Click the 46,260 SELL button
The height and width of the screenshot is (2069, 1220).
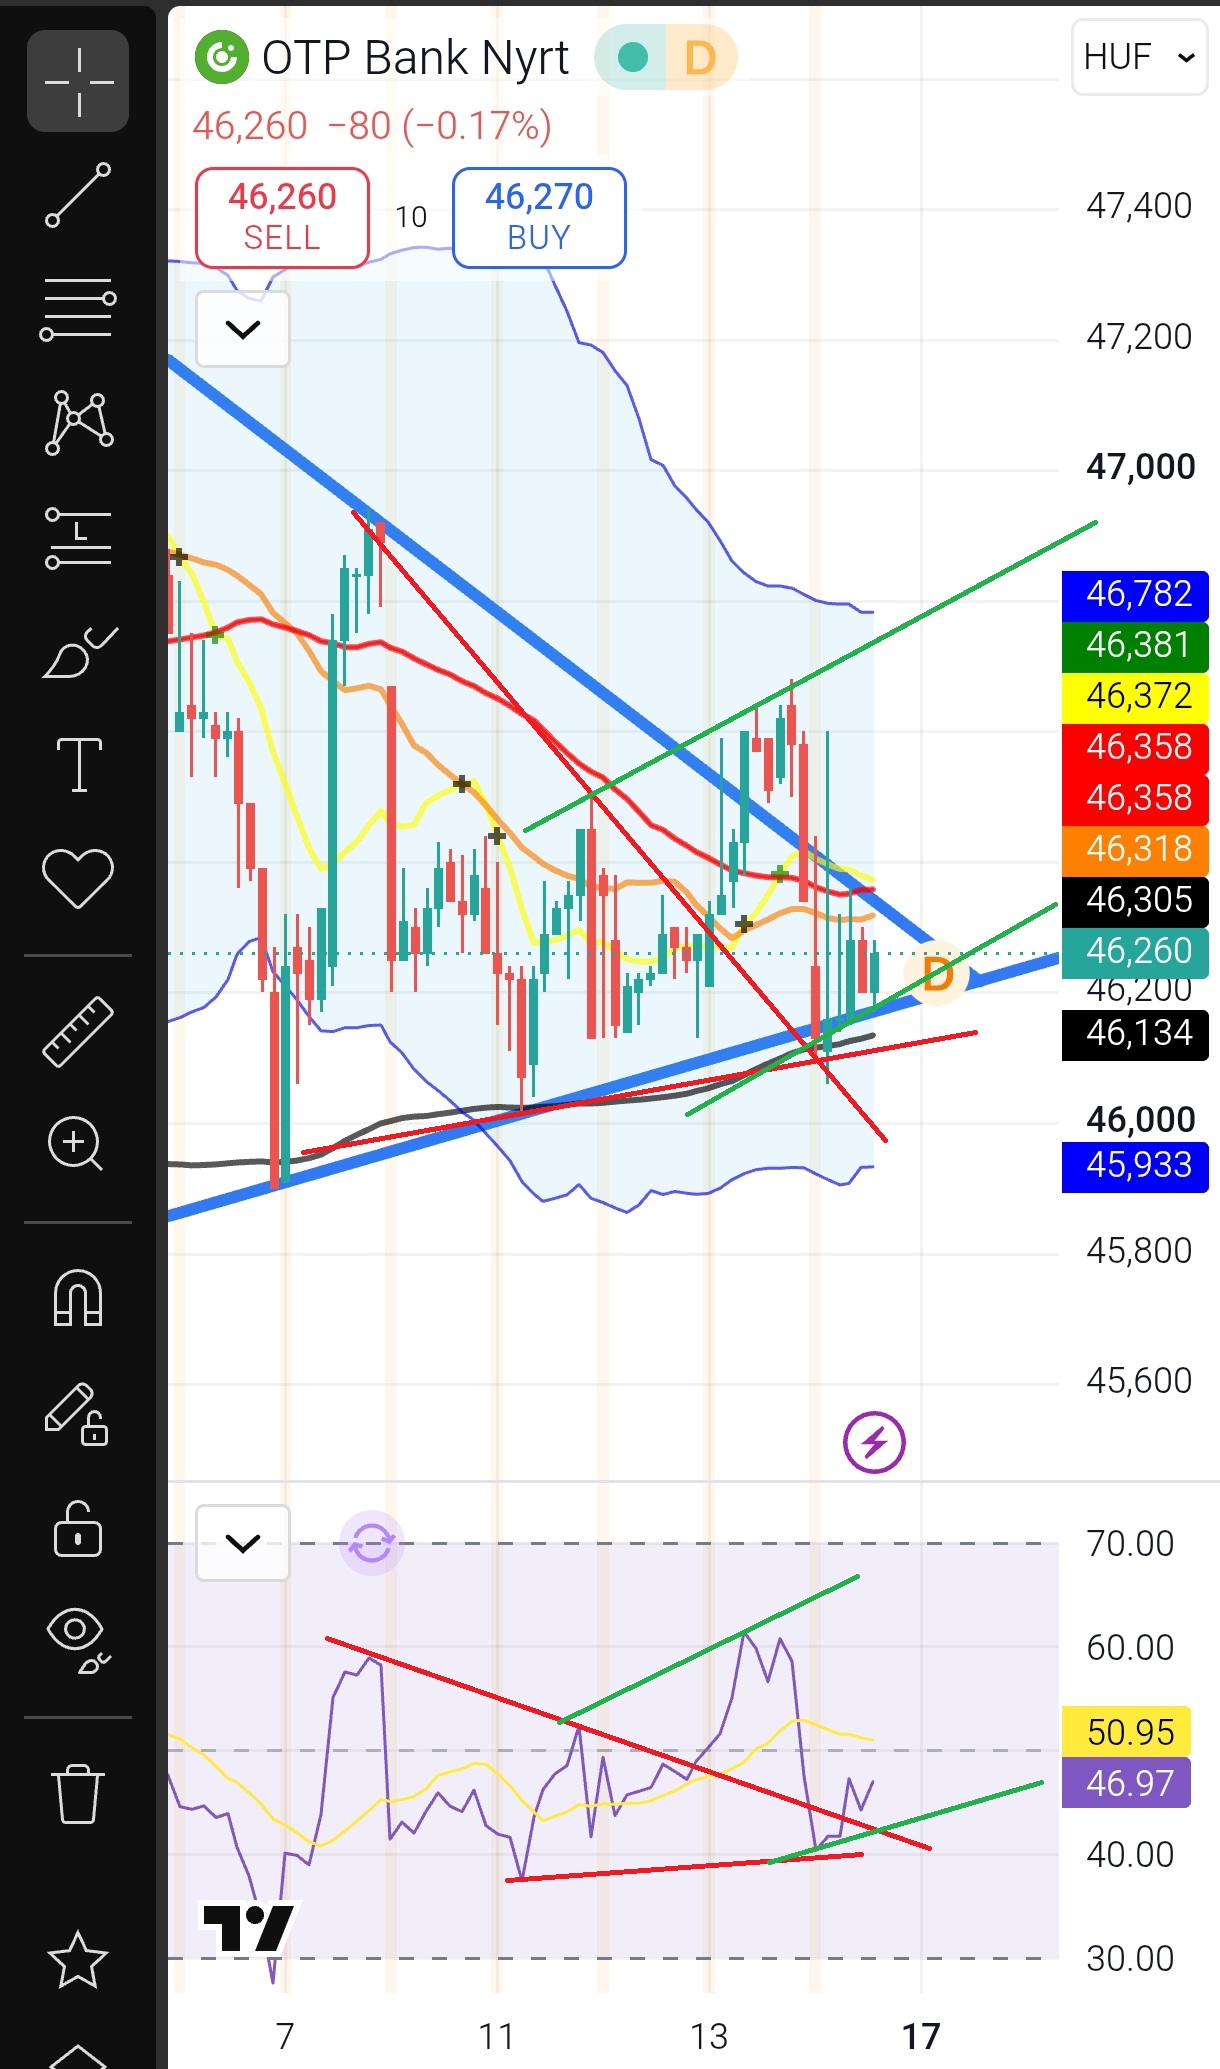click(282, 217)
